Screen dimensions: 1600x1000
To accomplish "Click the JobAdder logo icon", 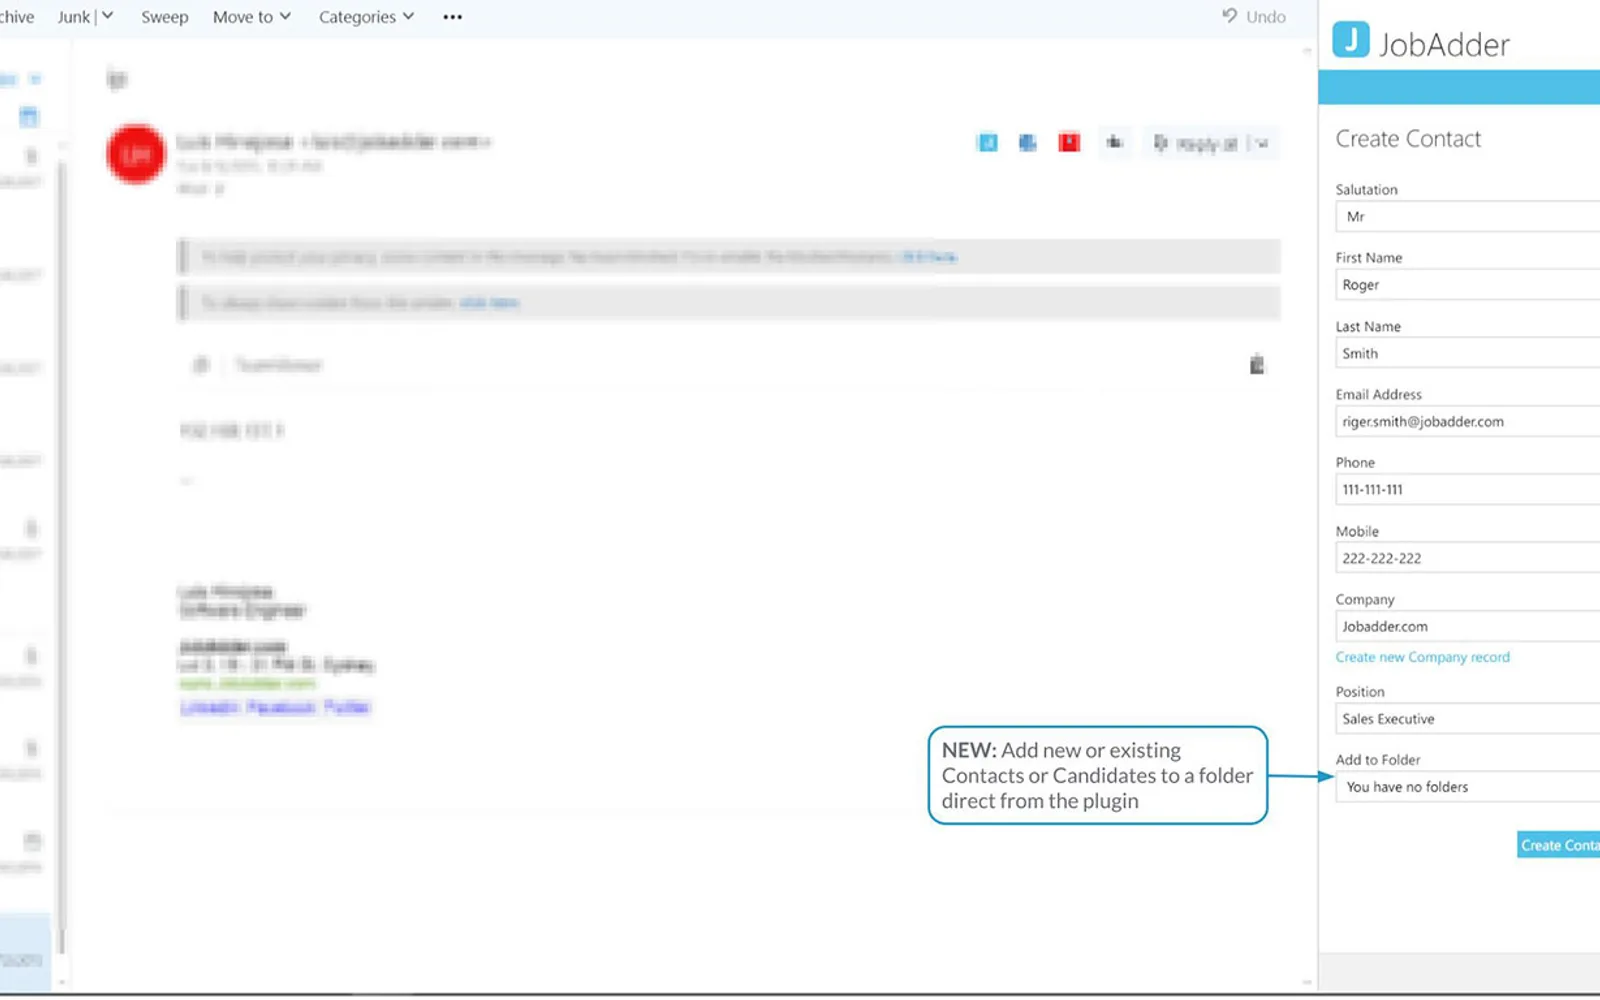I will (x=1351, y=39).
